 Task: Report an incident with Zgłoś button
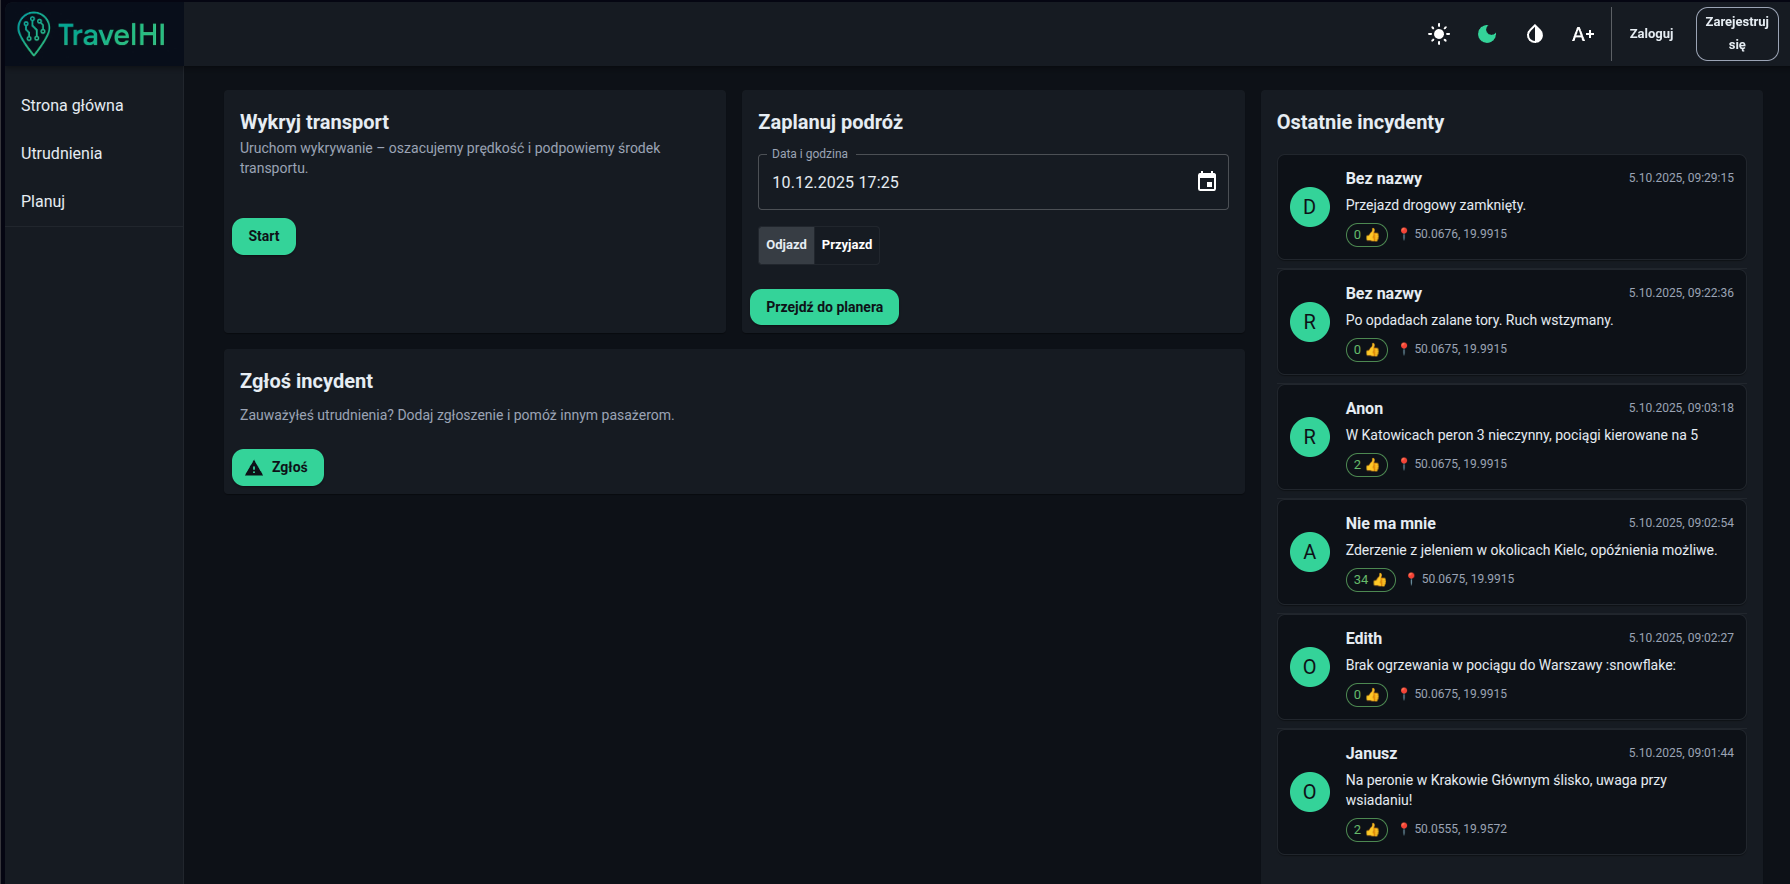pos(278,467)
